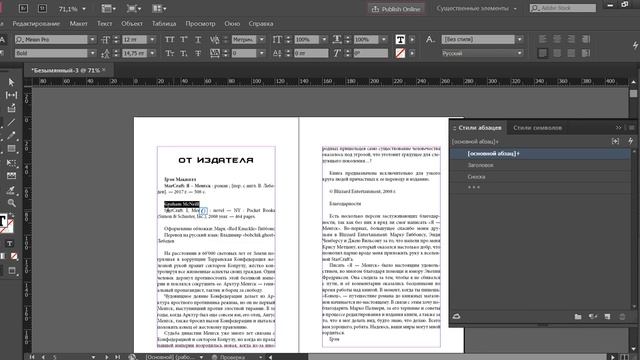Image resolution: width=640 pixels, height=360 pixels.
Task: Justify text with last line left
Action: [542, 53]
